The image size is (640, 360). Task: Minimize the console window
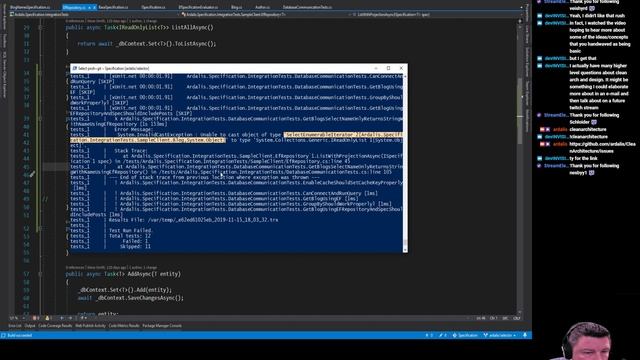(x=376, y=68)
